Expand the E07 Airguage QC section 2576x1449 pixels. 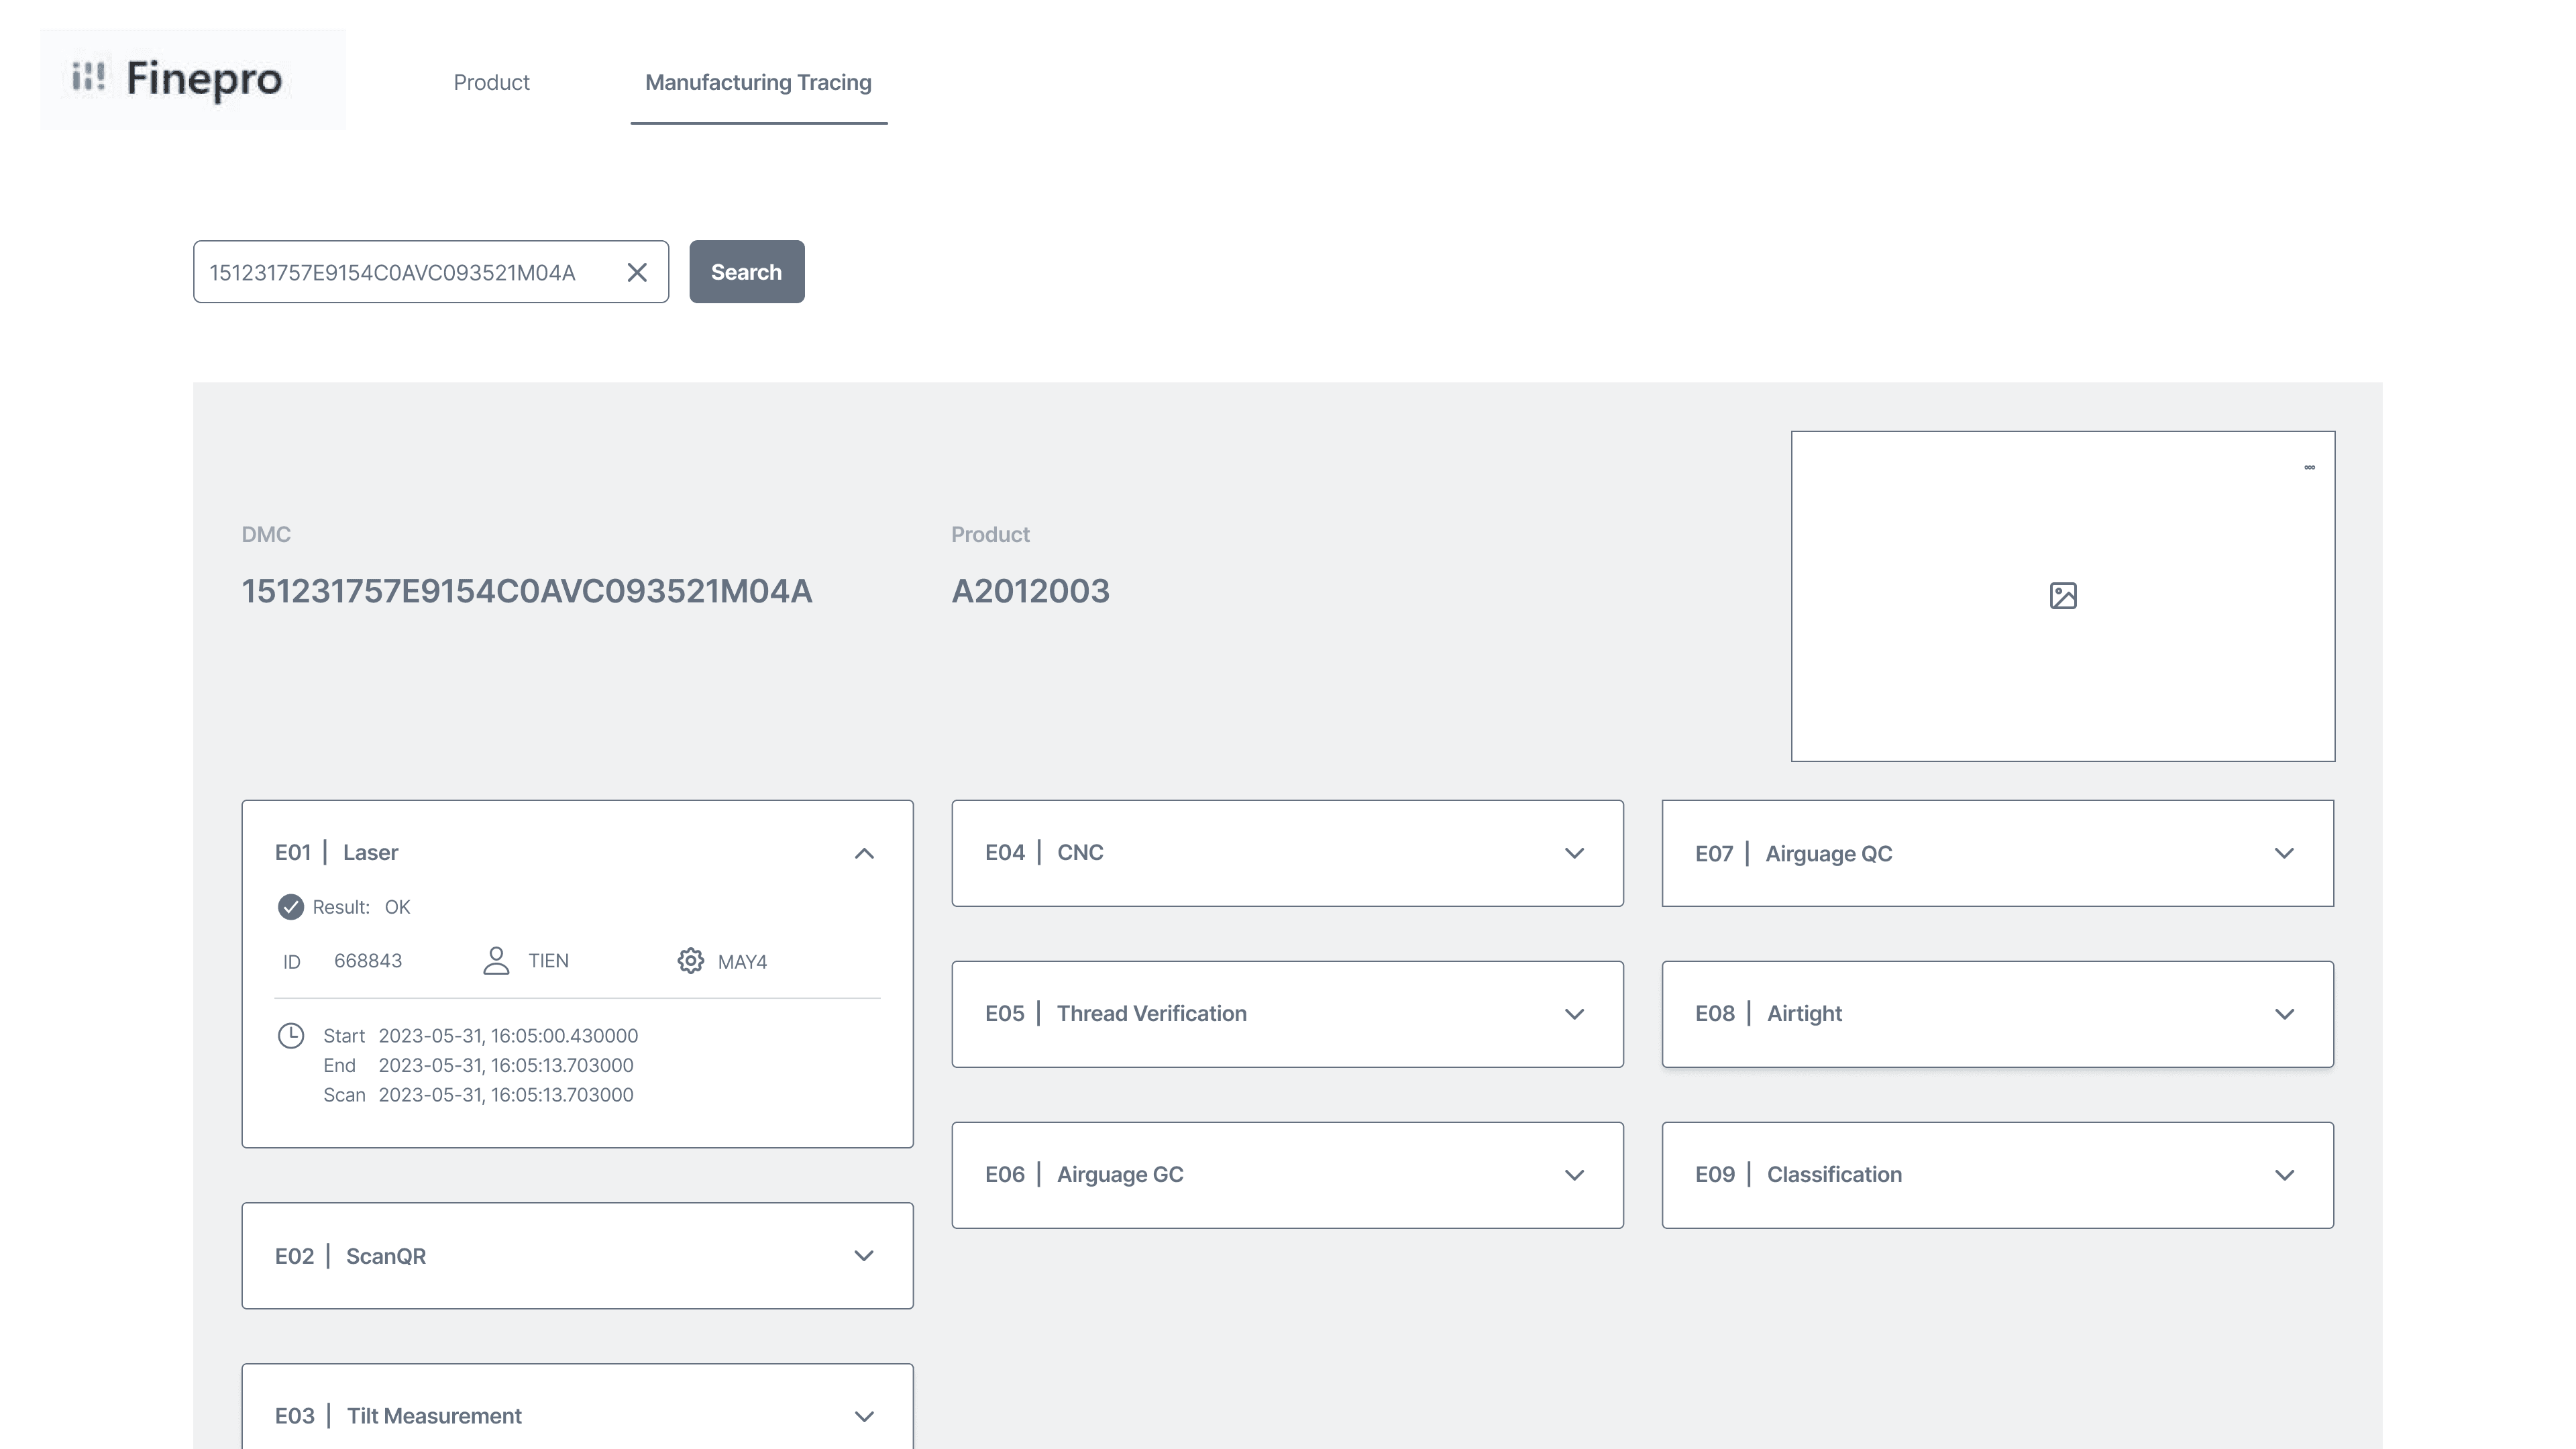point(2284,853)
